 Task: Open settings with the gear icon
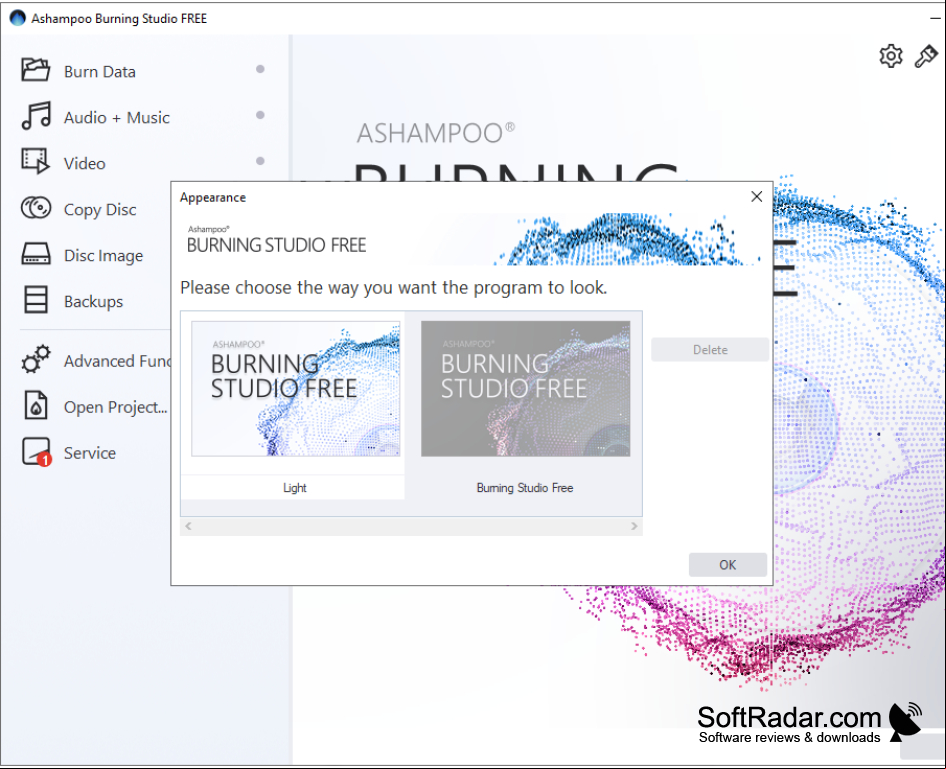coord(891,56)
